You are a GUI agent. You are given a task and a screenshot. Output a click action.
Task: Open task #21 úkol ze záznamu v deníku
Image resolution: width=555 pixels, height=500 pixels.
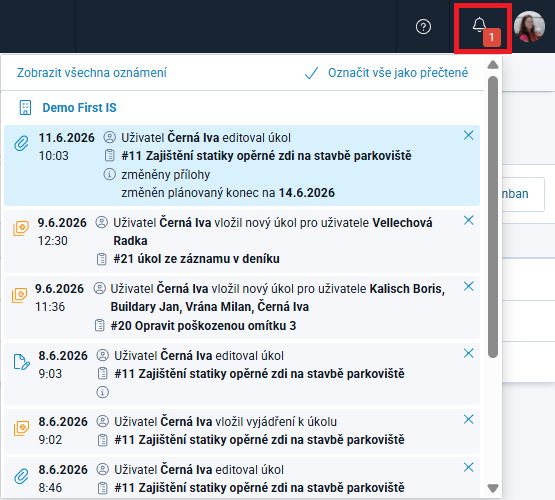pos(196,259)
